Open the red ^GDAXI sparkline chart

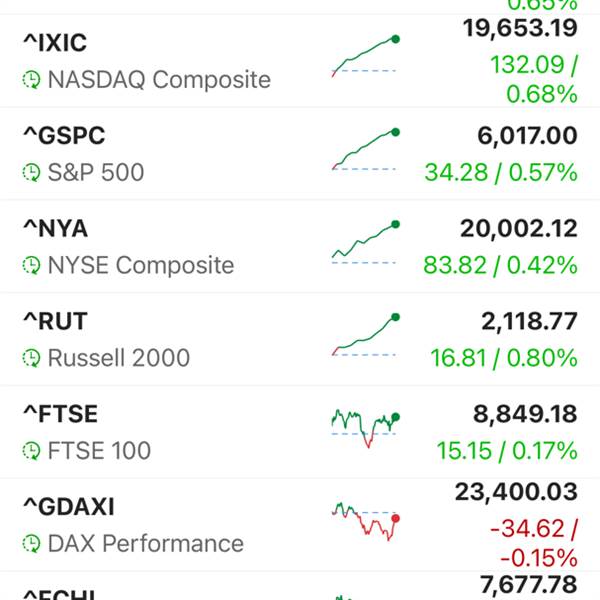(365, 521)
